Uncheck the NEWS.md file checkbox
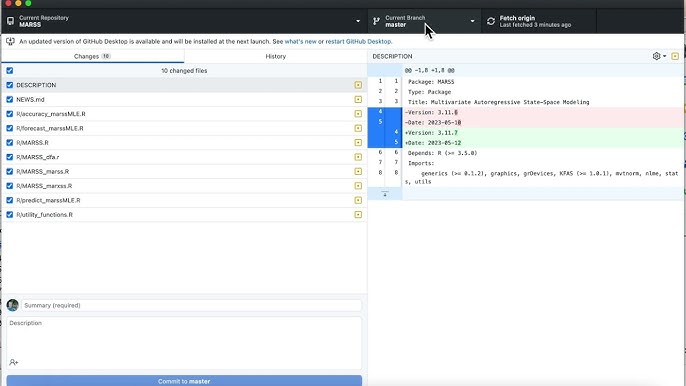The width and height of the screenshot is (686, 386). (10, 99)
